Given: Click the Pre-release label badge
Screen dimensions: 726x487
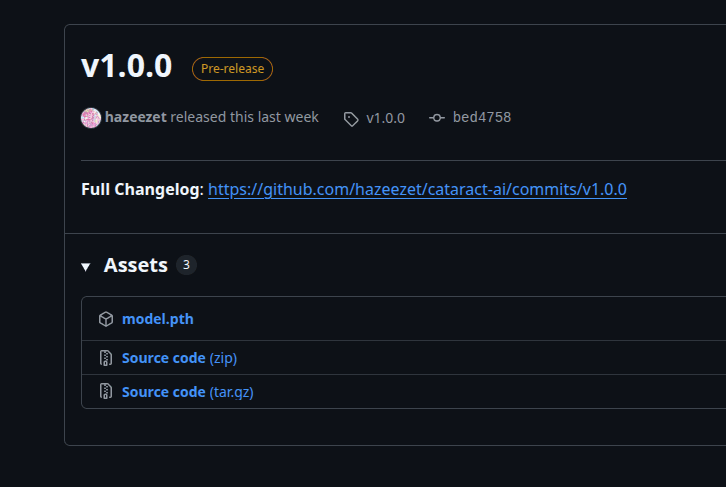Looking at the screenshot, I should click(232, 69).
